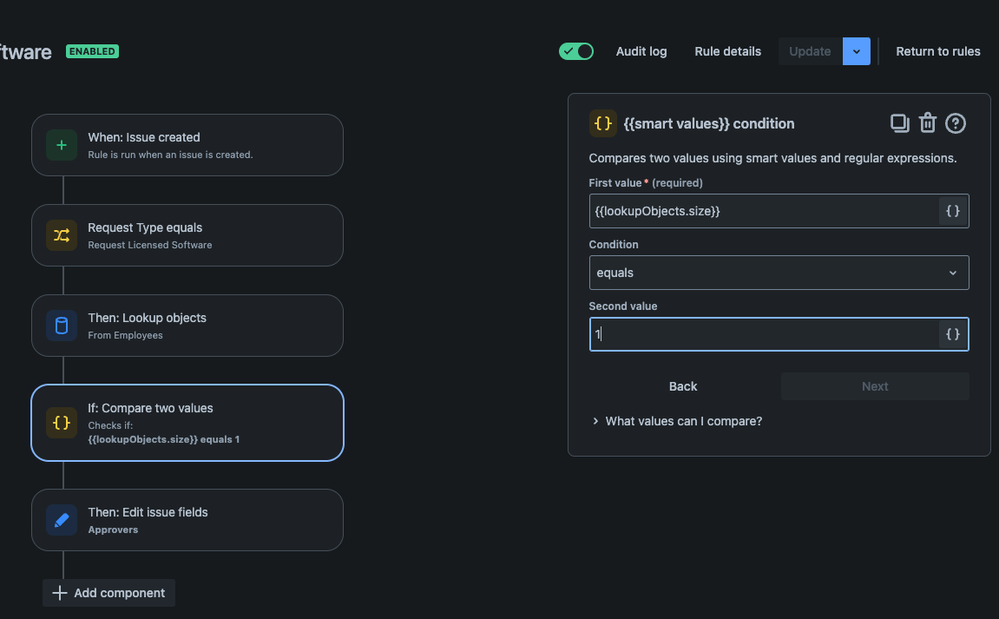Click the Request Type shuffle icon
Image resolution: width=999 pixels, height=619 pixels.
click(61, 235)
